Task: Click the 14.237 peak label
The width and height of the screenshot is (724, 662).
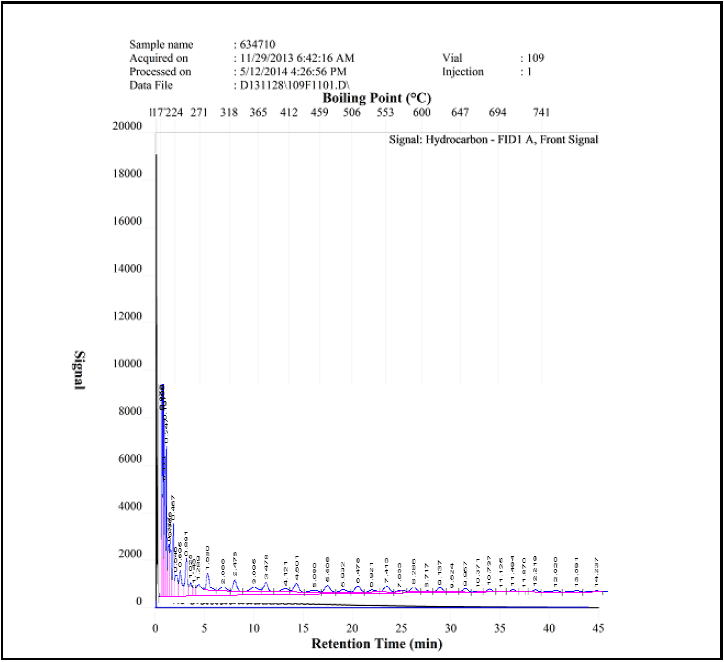Action: (597, 572)
